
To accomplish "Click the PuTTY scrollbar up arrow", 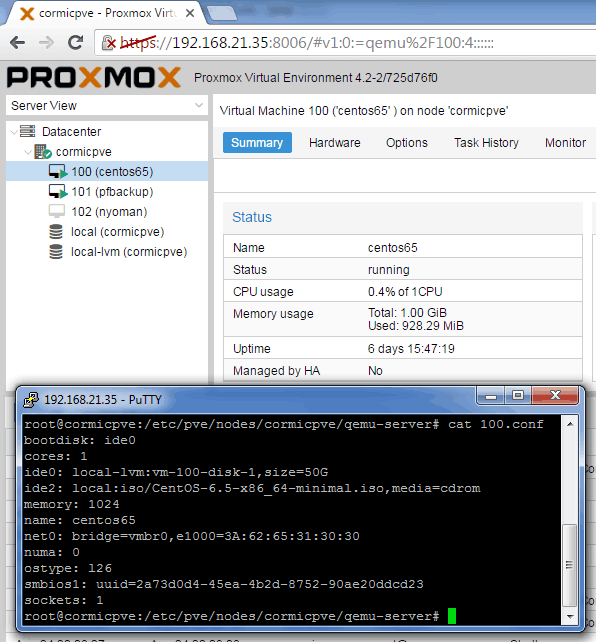I will point(569,424).
